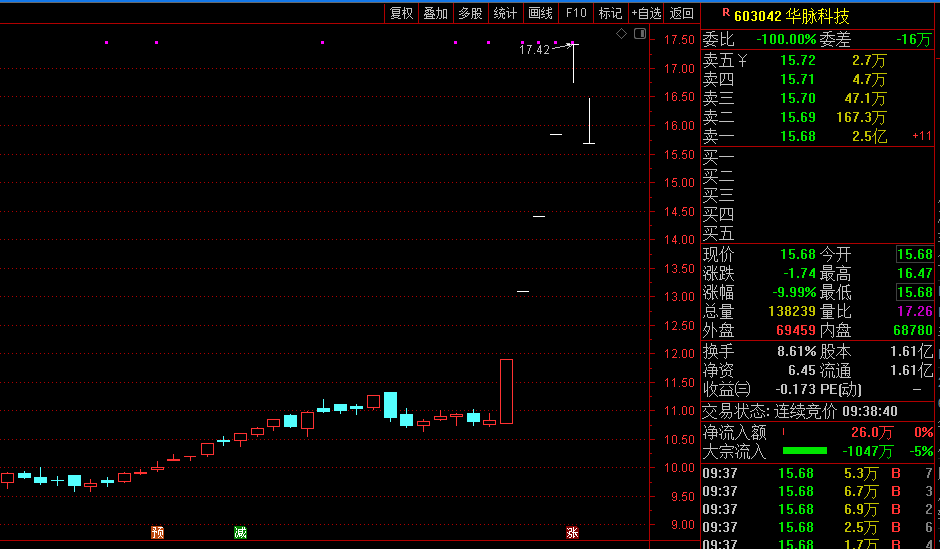Viewport: 940px width, 549px height.
Task: Click the 17.50 price axis label
Action: click(x=680, y=40)
